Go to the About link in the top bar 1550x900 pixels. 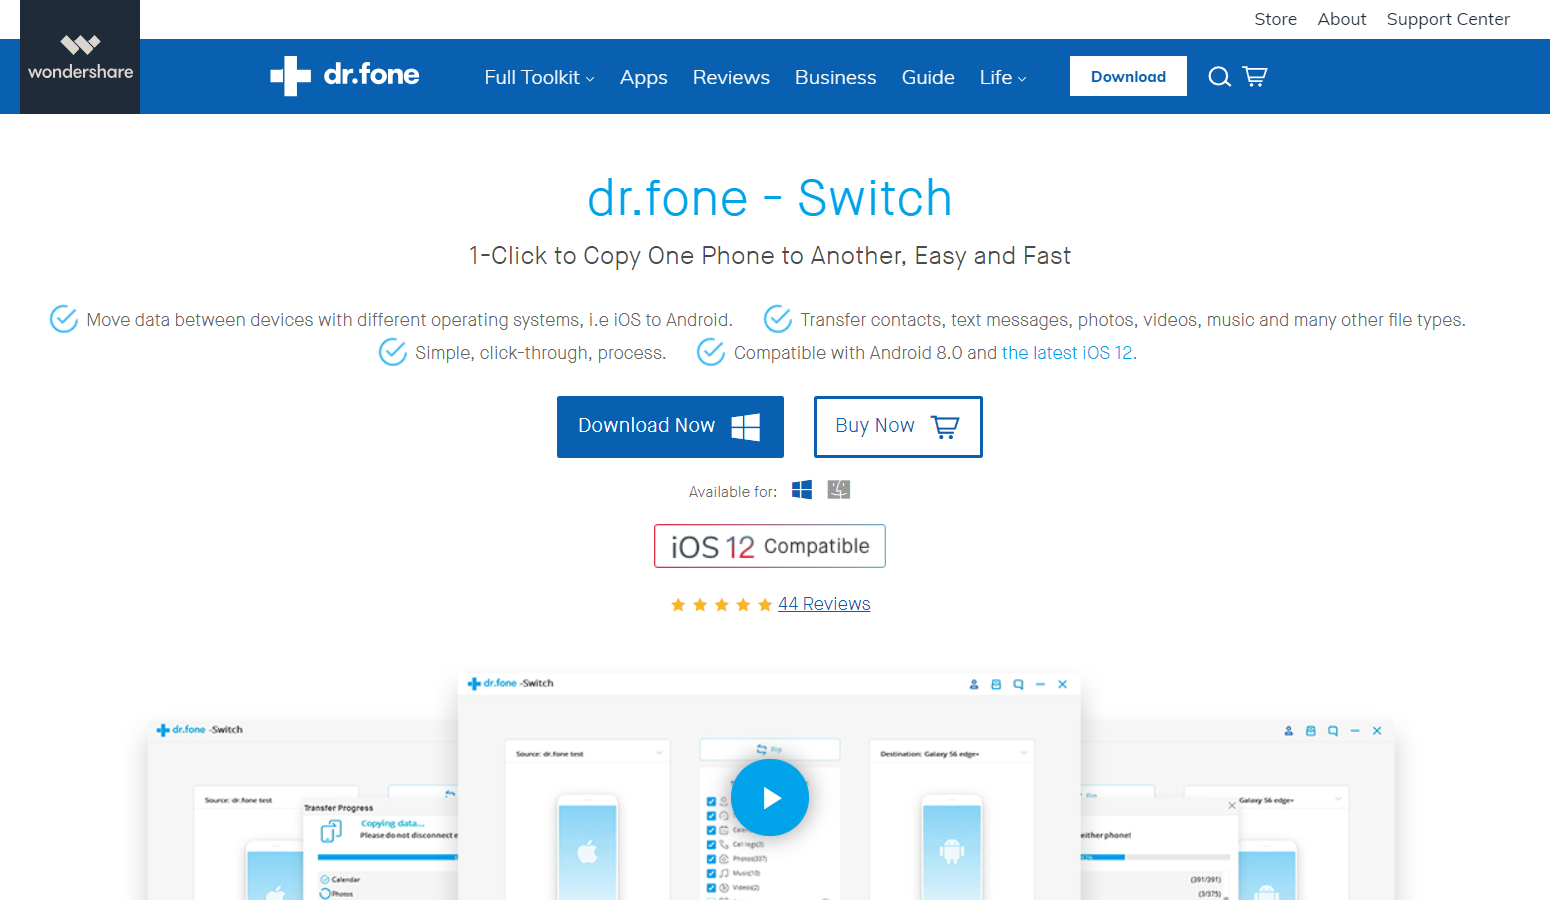point(1342,19)
